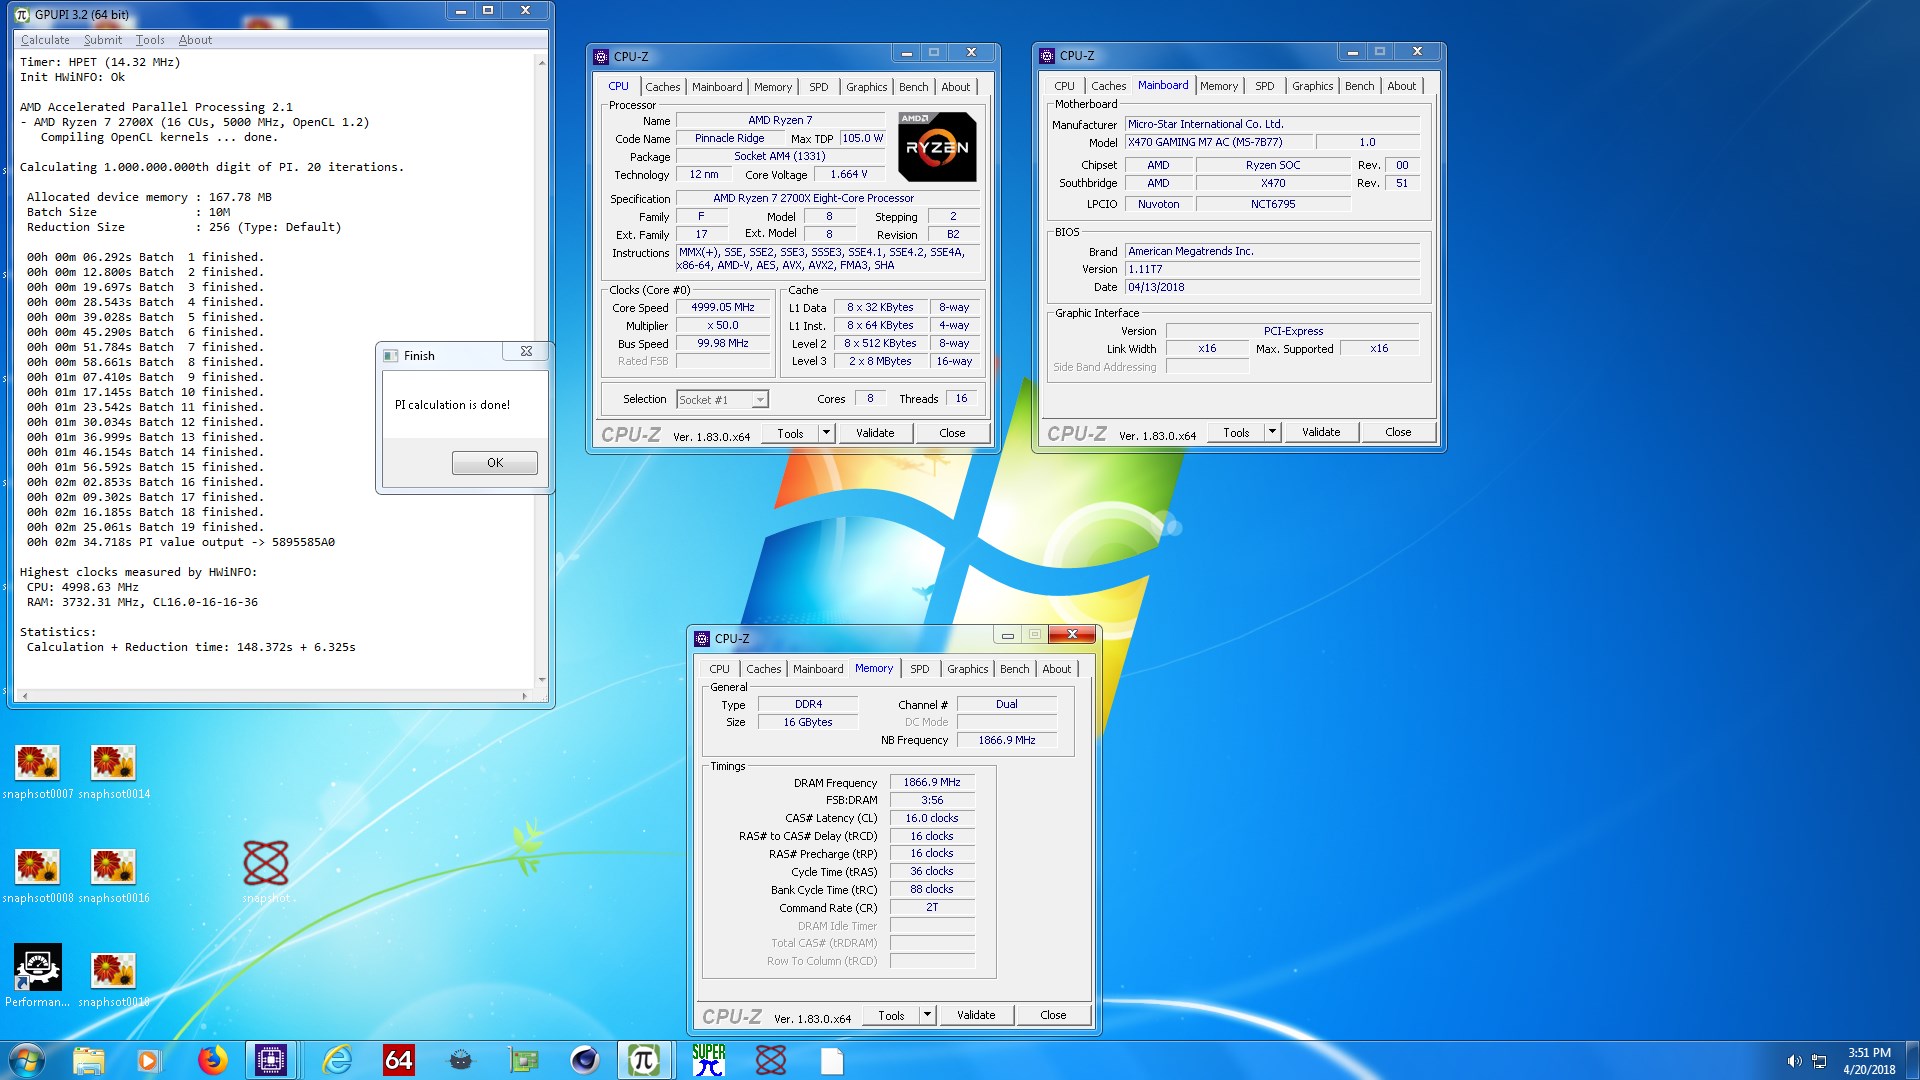Expand Tools arrow in Memory window

927,1015
